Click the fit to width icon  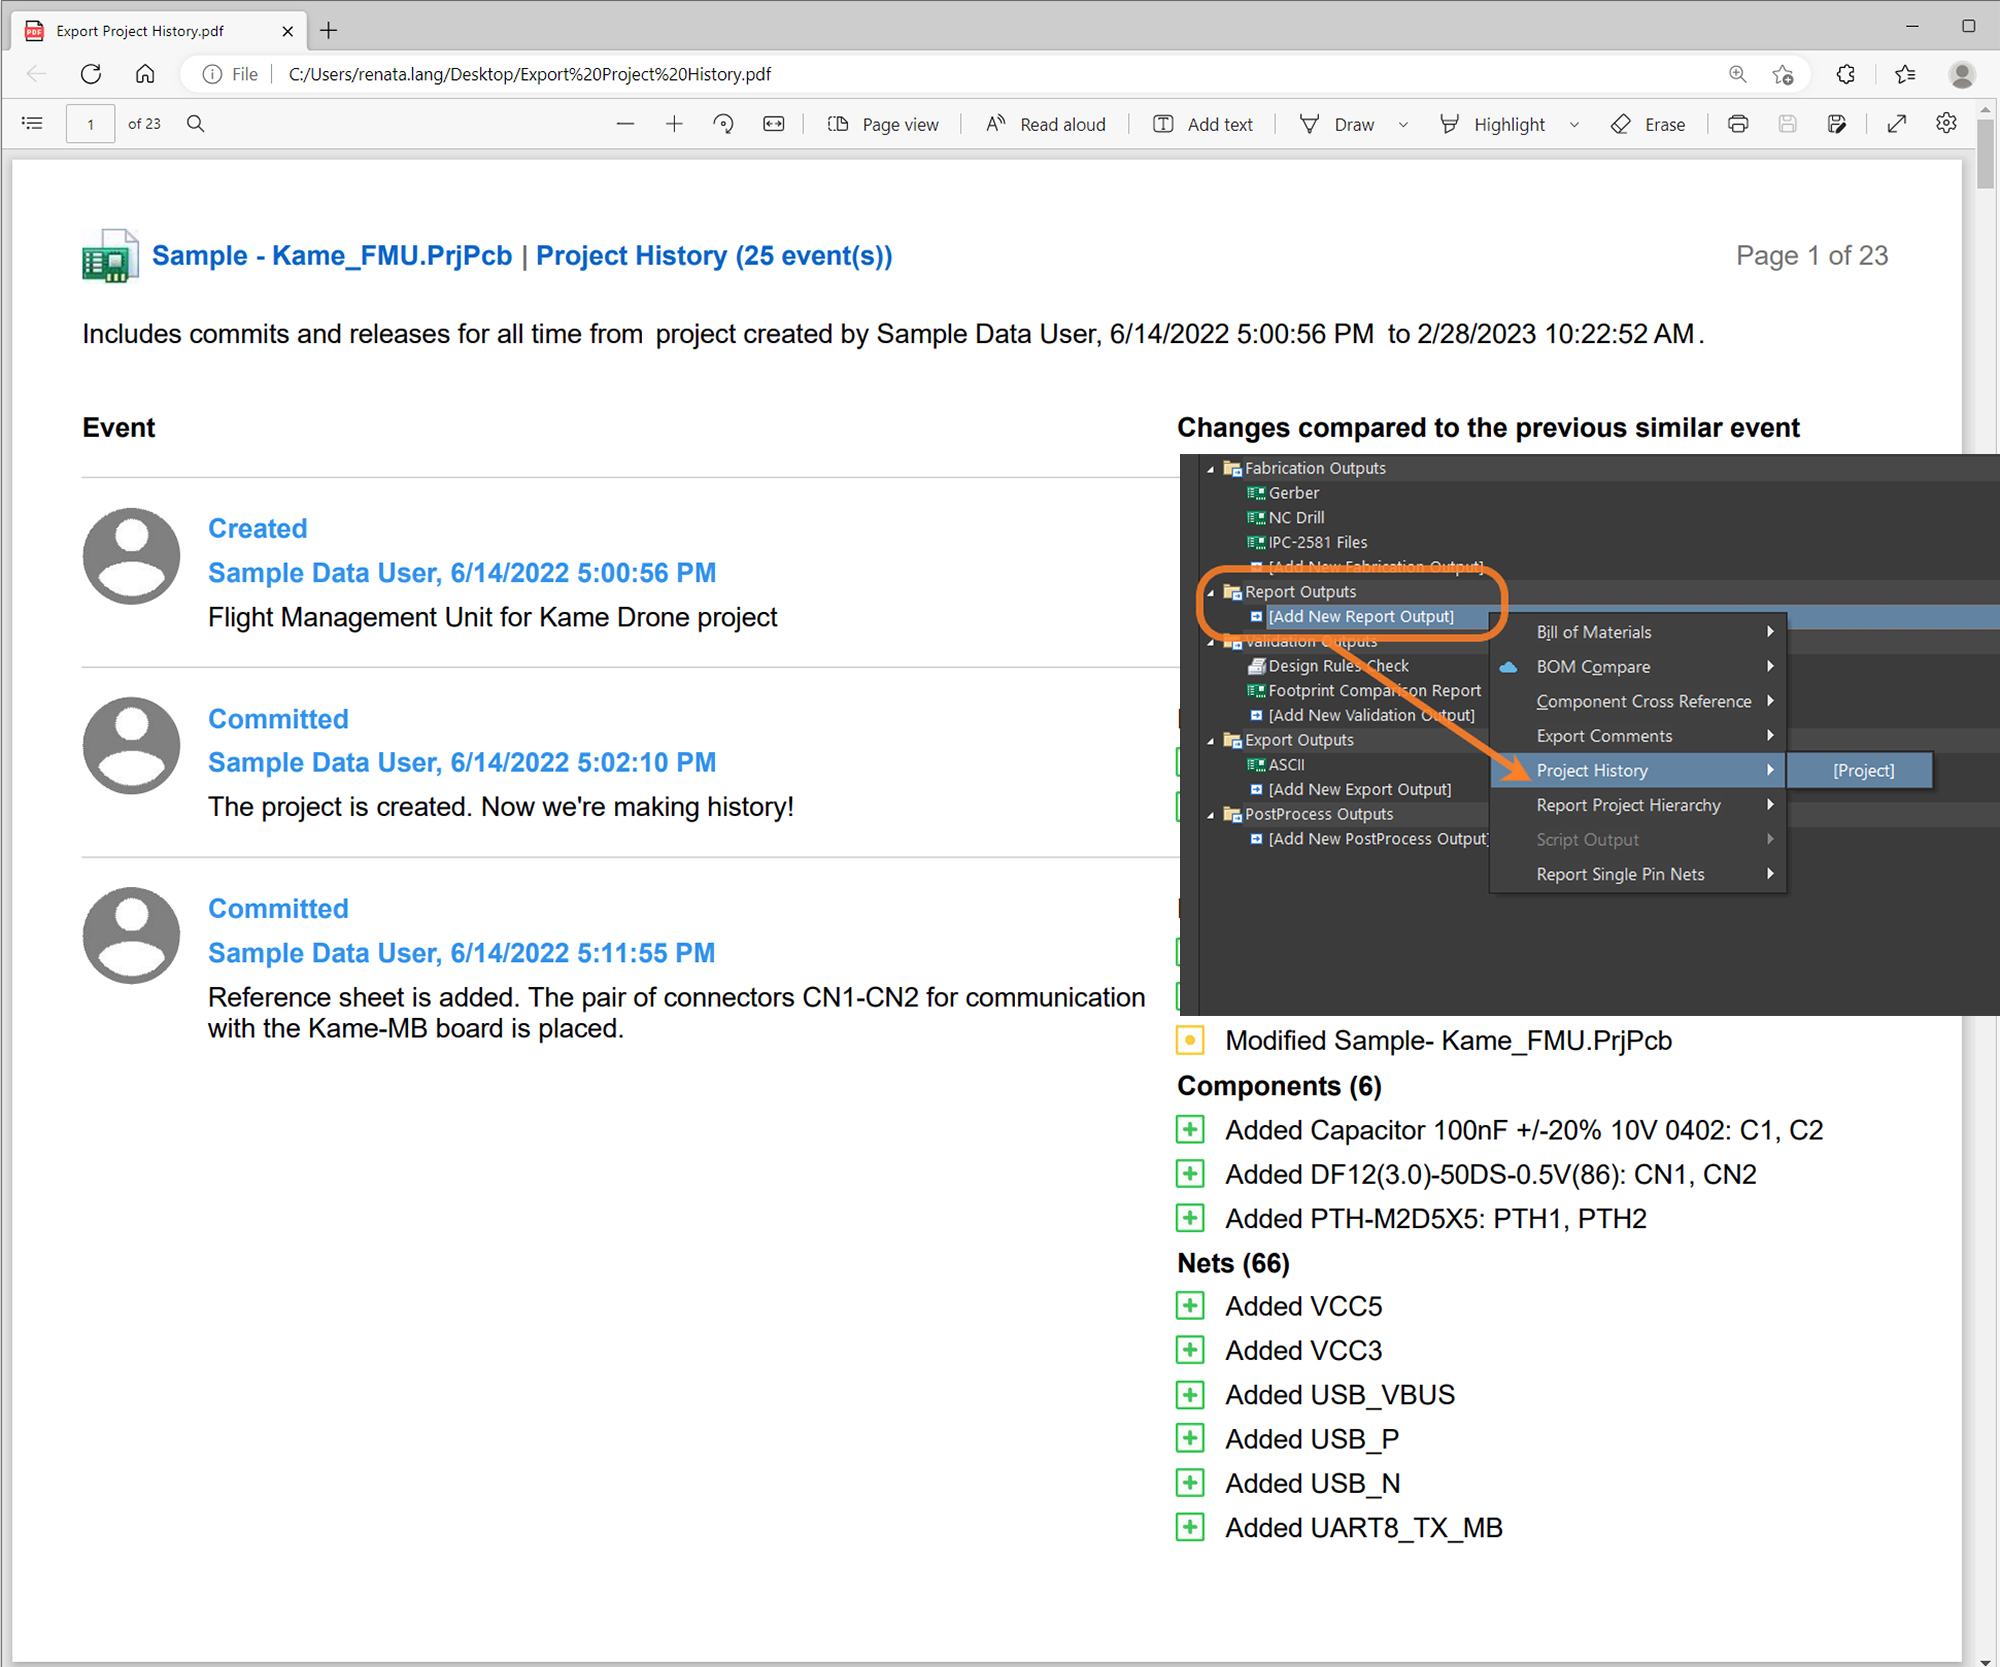point(773,124)
